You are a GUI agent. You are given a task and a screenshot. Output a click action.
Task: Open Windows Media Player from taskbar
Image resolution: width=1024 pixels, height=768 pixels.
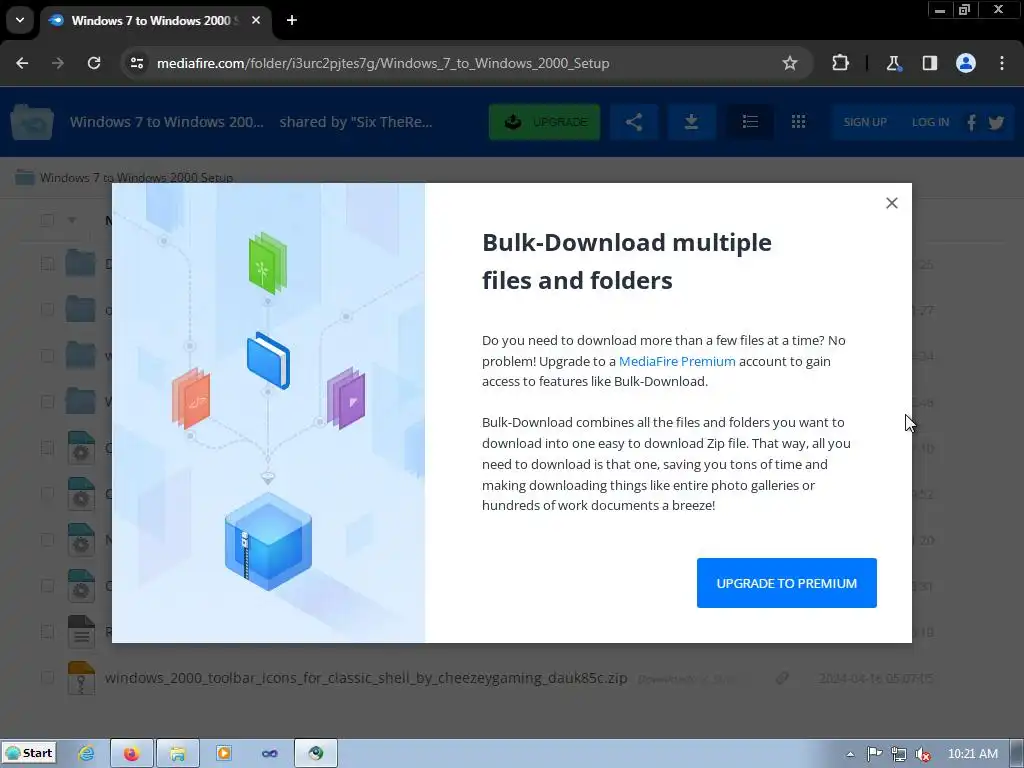(223, 754)
